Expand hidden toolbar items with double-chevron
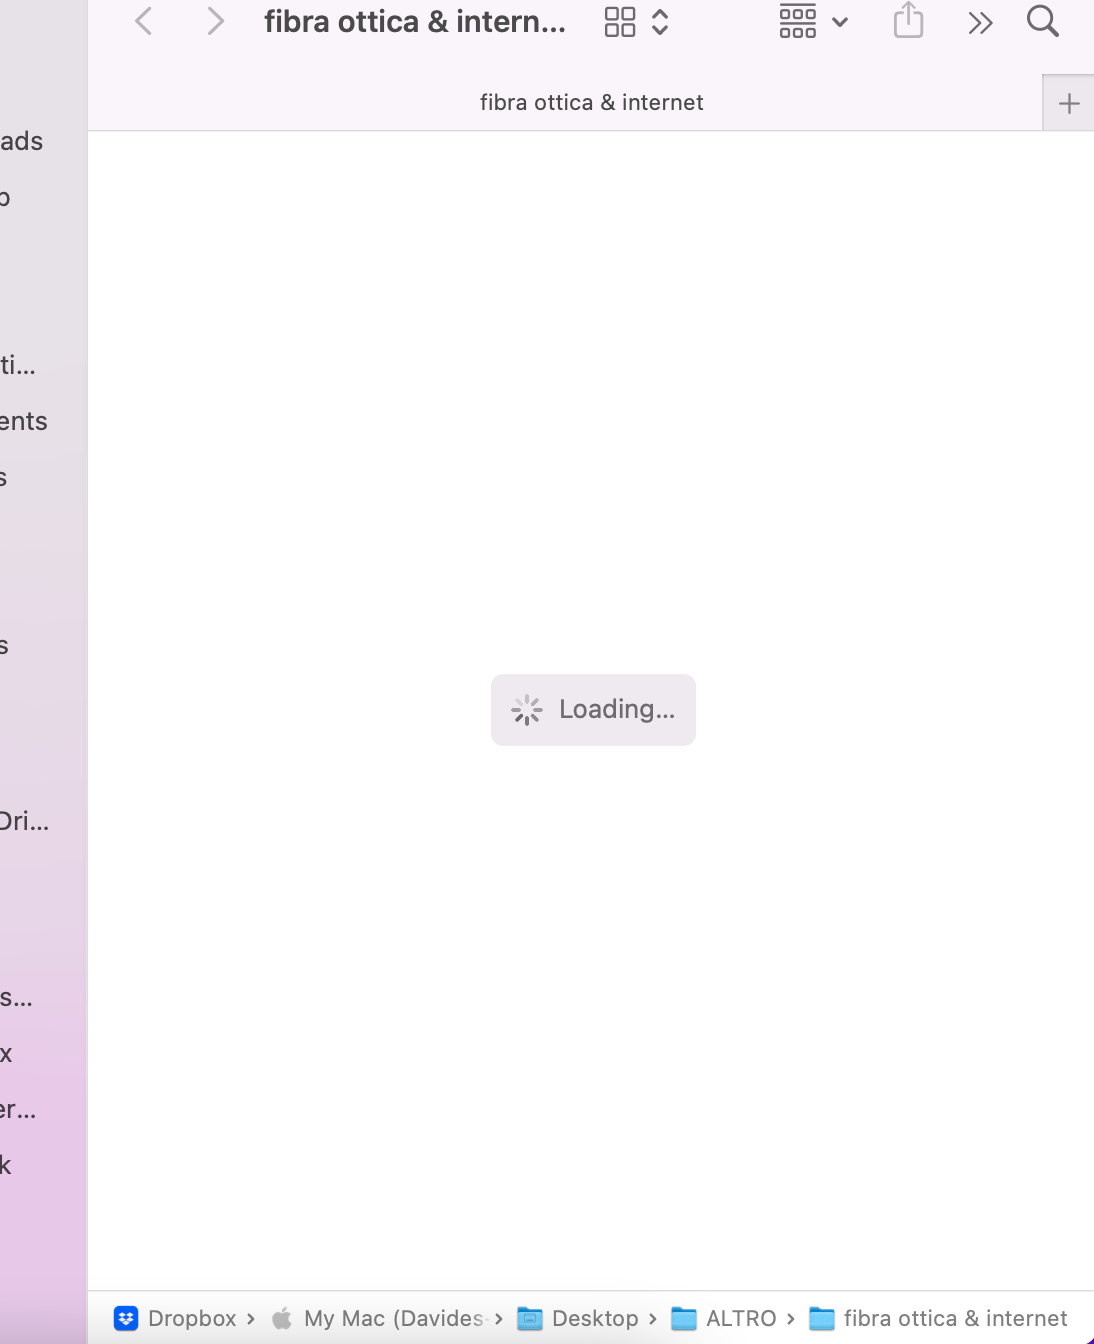Image resolution: width=1094 pixels, height=1344 pixels. click(979, 20)
